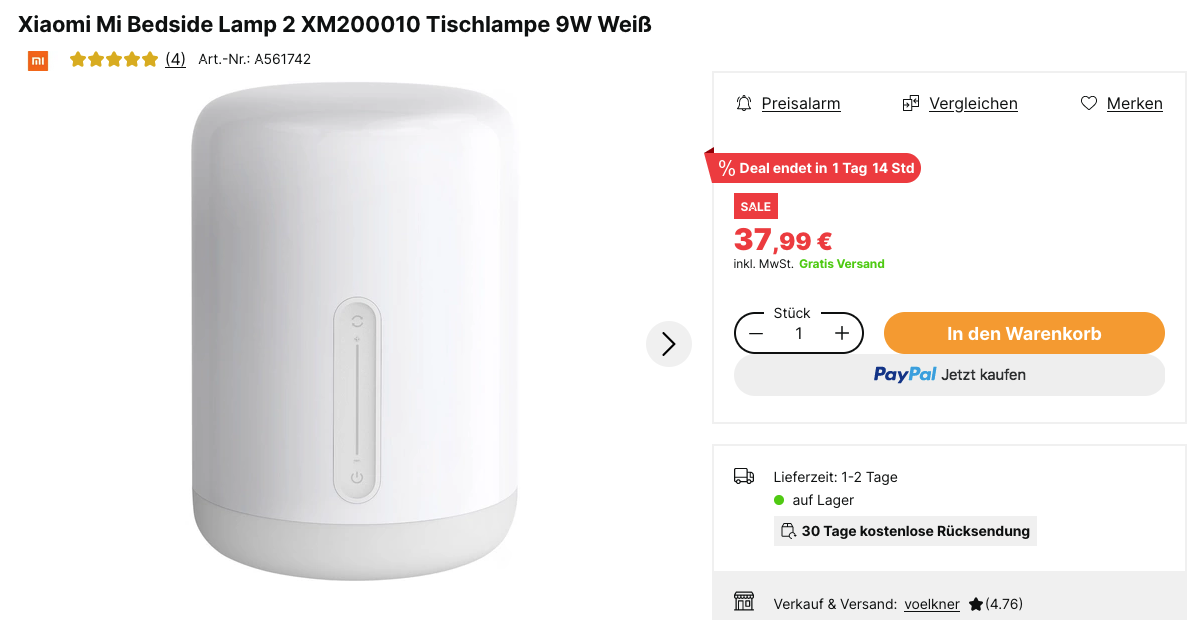The width and height of the screenshot is (1202, 620).
Task: Click the delivery truck icon
Action: click(x=744, y=477)
